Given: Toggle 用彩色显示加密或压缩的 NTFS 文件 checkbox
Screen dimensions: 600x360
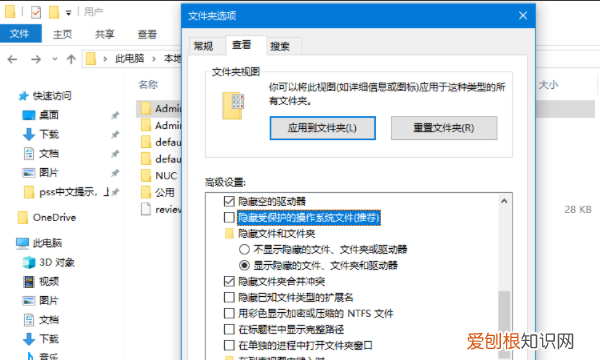Looking at the screenshot, I should [229, 313].
